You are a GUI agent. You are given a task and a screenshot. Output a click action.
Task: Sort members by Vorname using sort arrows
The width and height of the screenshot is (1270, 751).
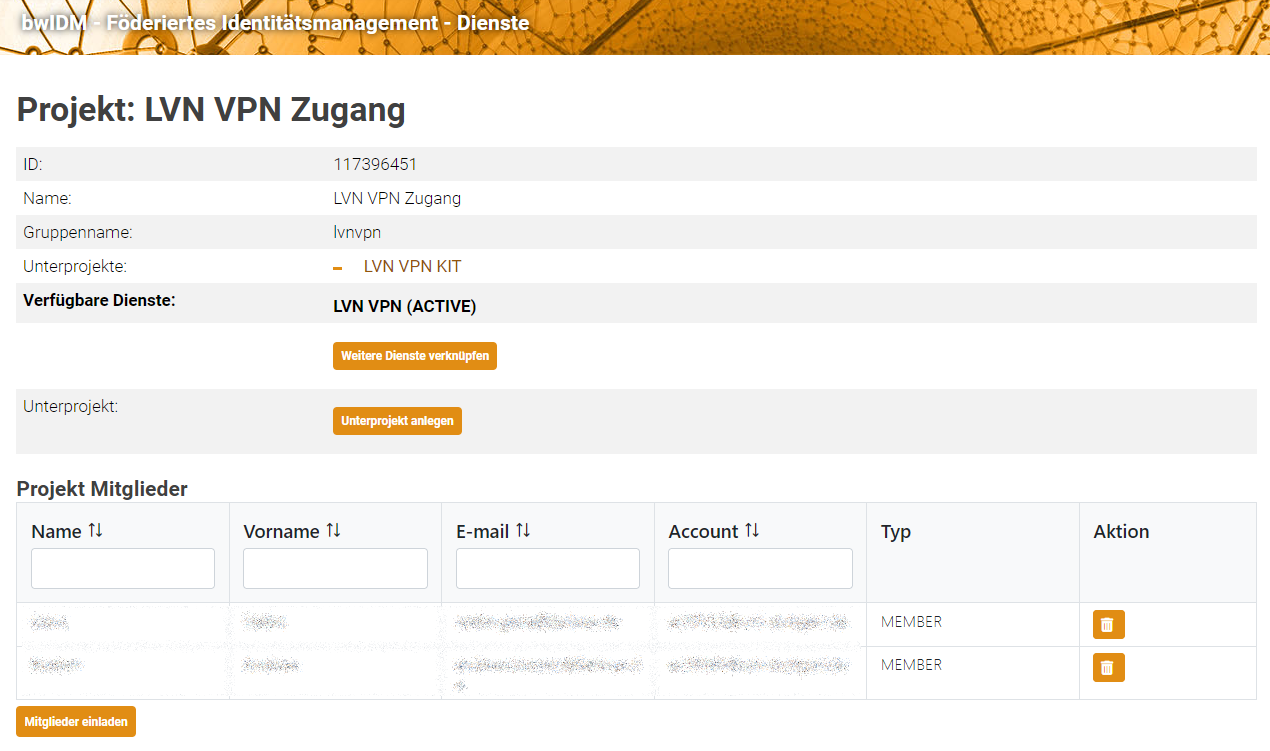pyautogui.click(x=333, y=531)
